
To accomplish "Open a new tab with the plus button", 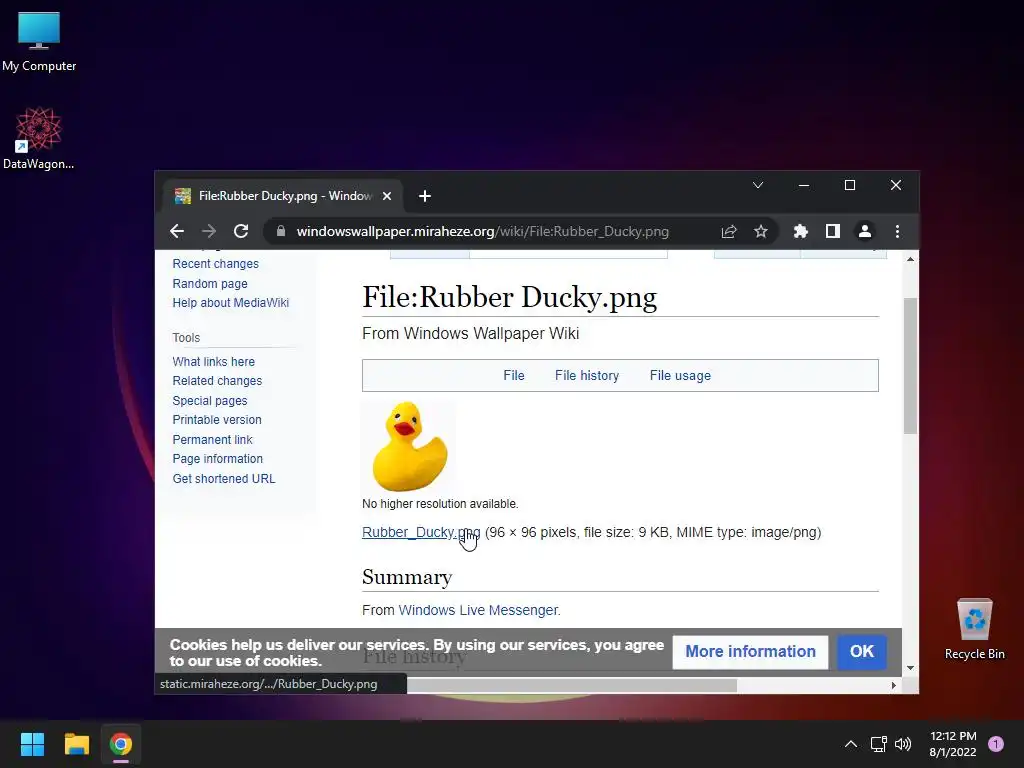I will click(424, 196).
